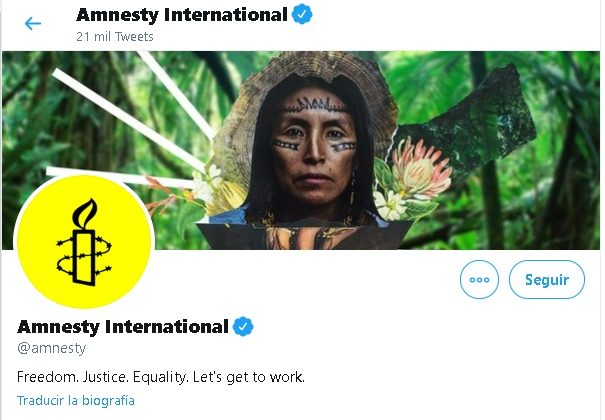Click the 21 mil Tweets count

click(x=114, y=36)
